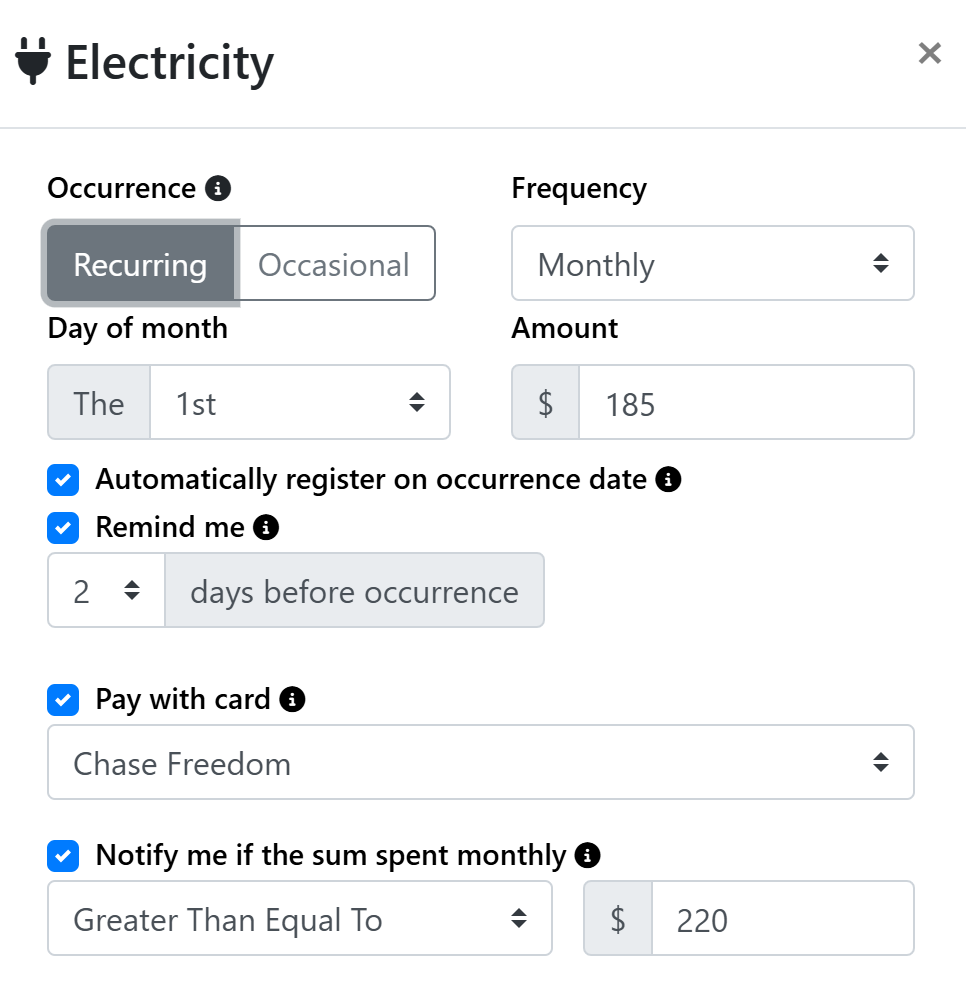This screenshot has height=982, width=966.
Task: Edit the notification threshold of 220
Action: coord(782,918)
